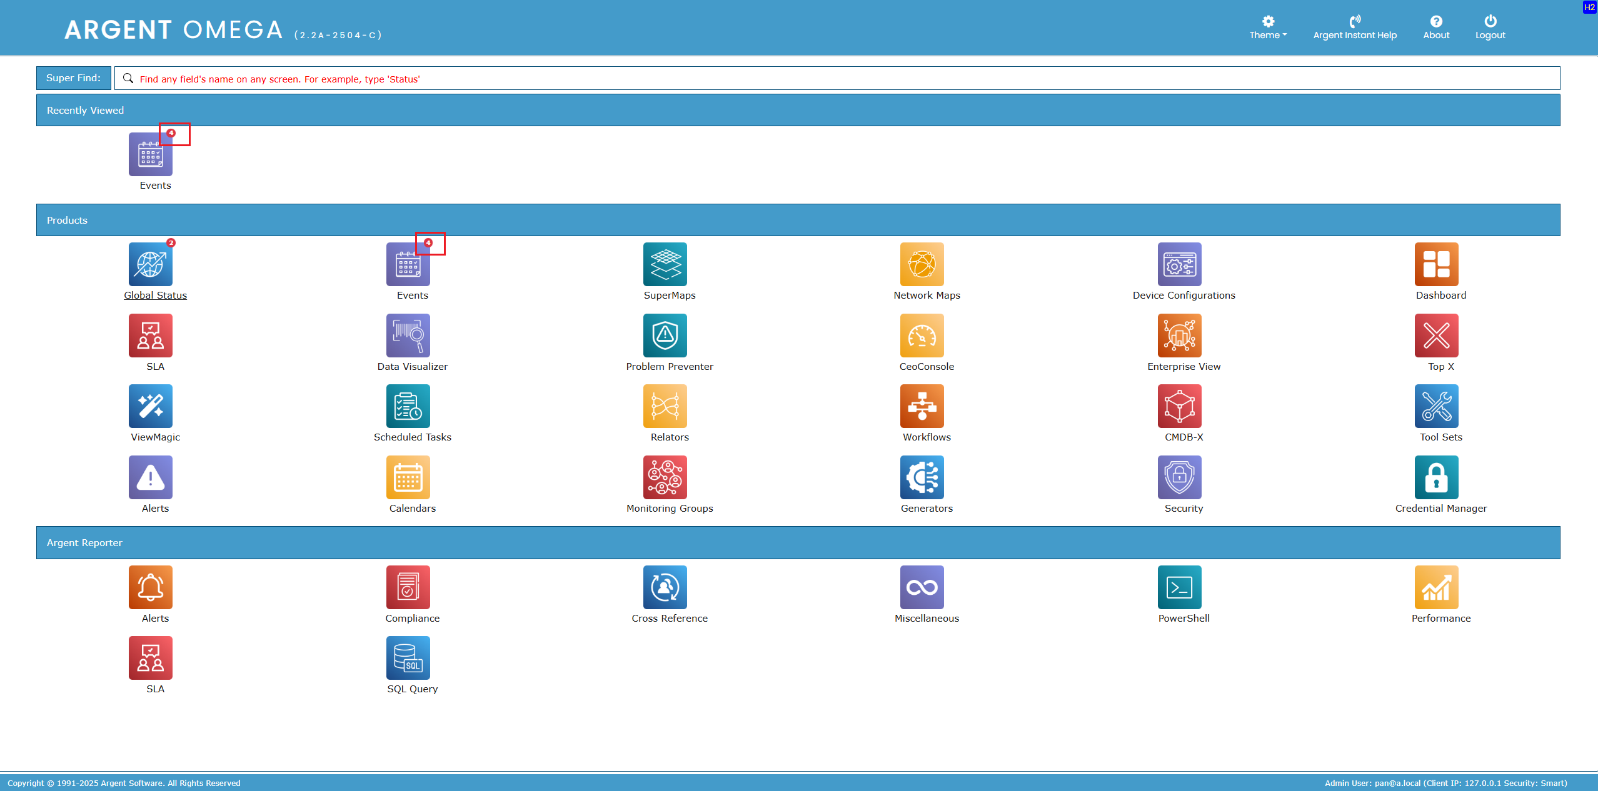This screenshot has height=791, width=1598.
Task: Click the Logout button
Action: pyautogui.click(x=1490, y=27)
